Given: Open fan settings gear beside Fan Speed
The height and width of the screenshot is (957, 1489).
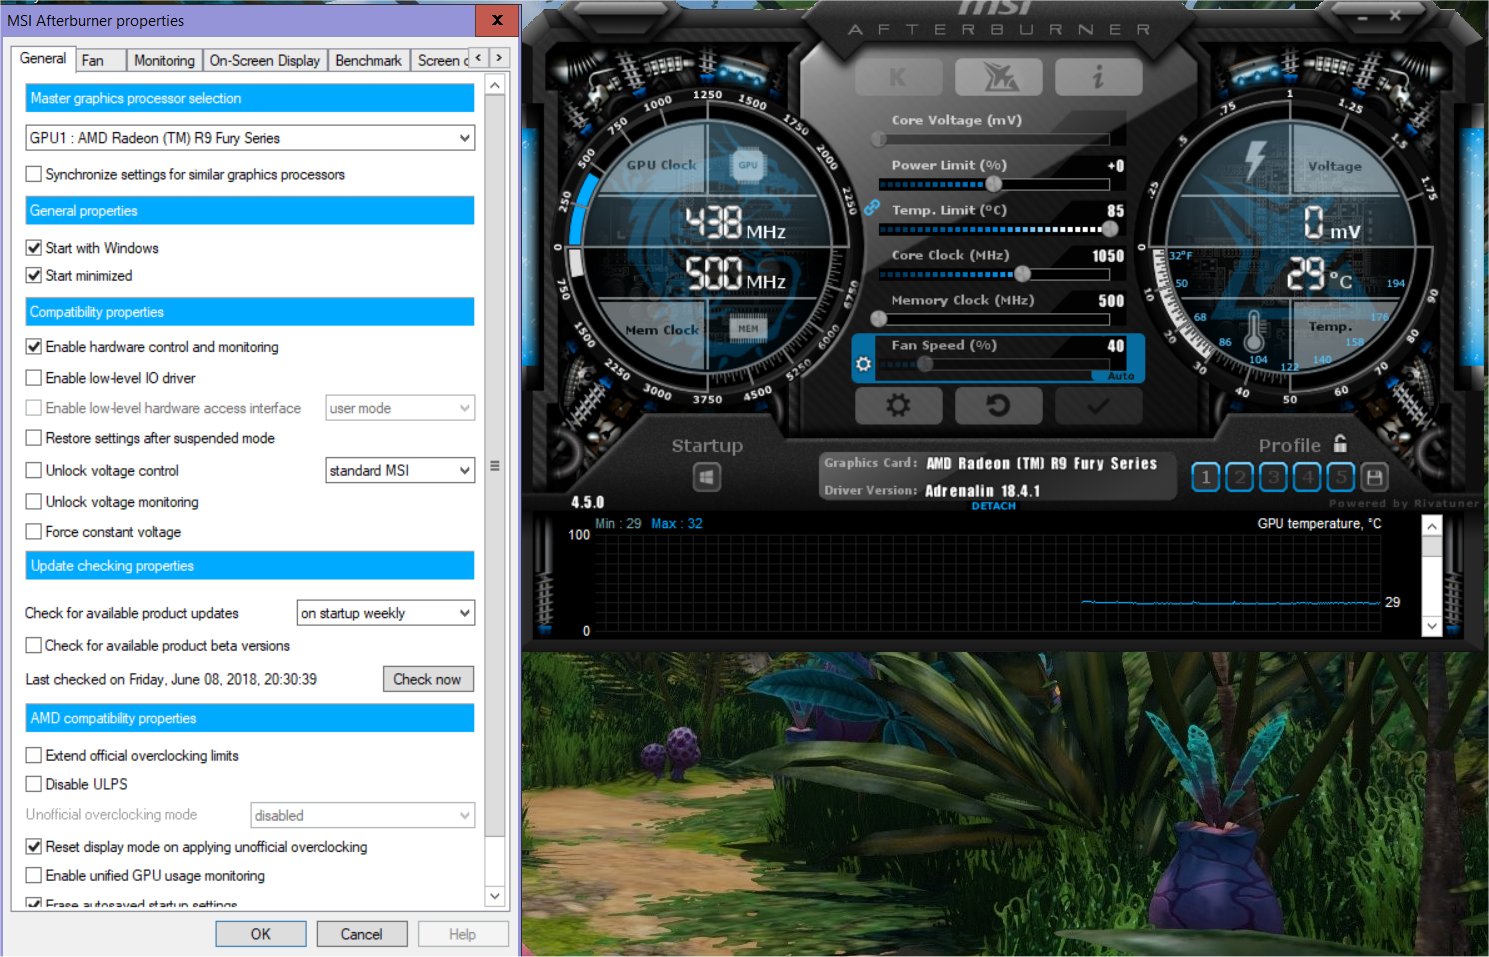Looking at the screenshot, I should [864, 365].
